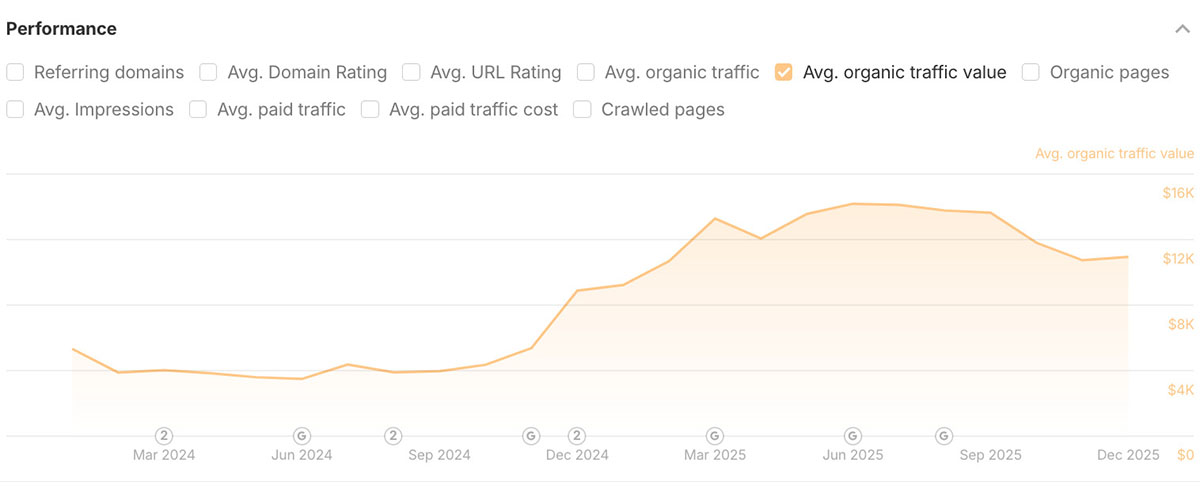Tick the Avg. Domain Rating checkbox
The image size is (1200, 489).
[208, 72]
